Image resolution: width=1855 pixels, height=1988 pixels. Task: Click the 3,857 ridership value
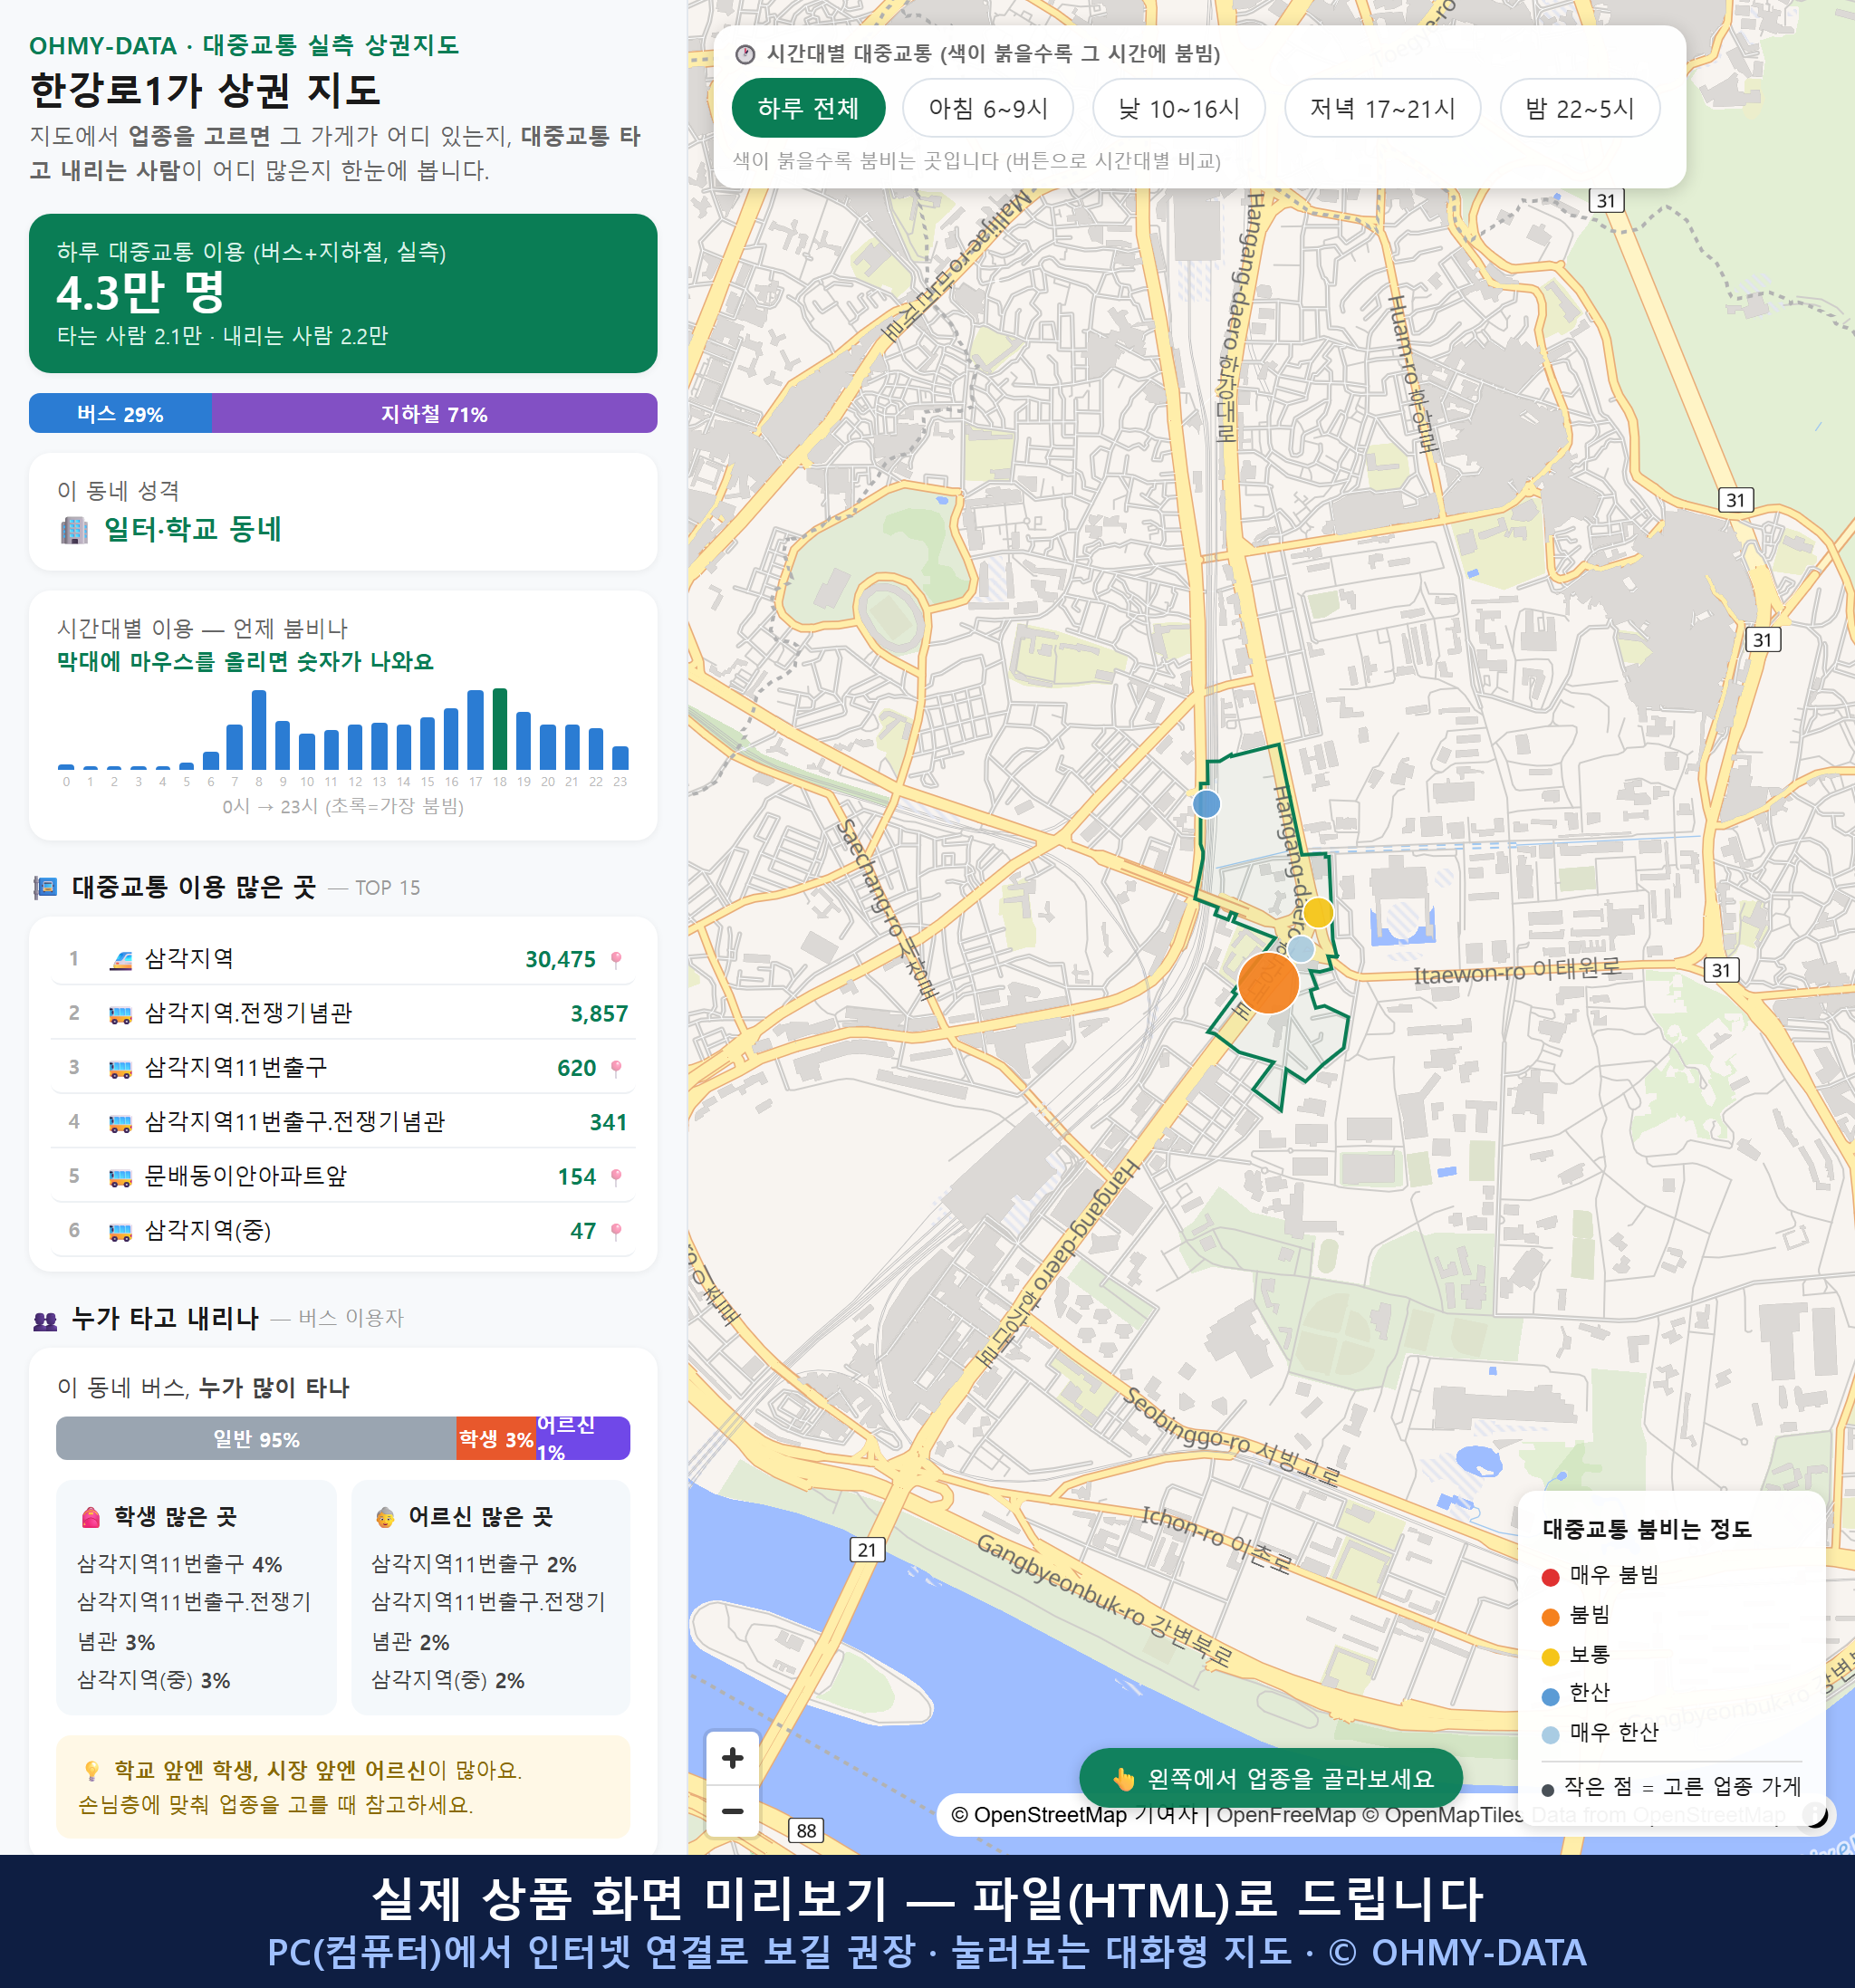(x=599, y=1013)
